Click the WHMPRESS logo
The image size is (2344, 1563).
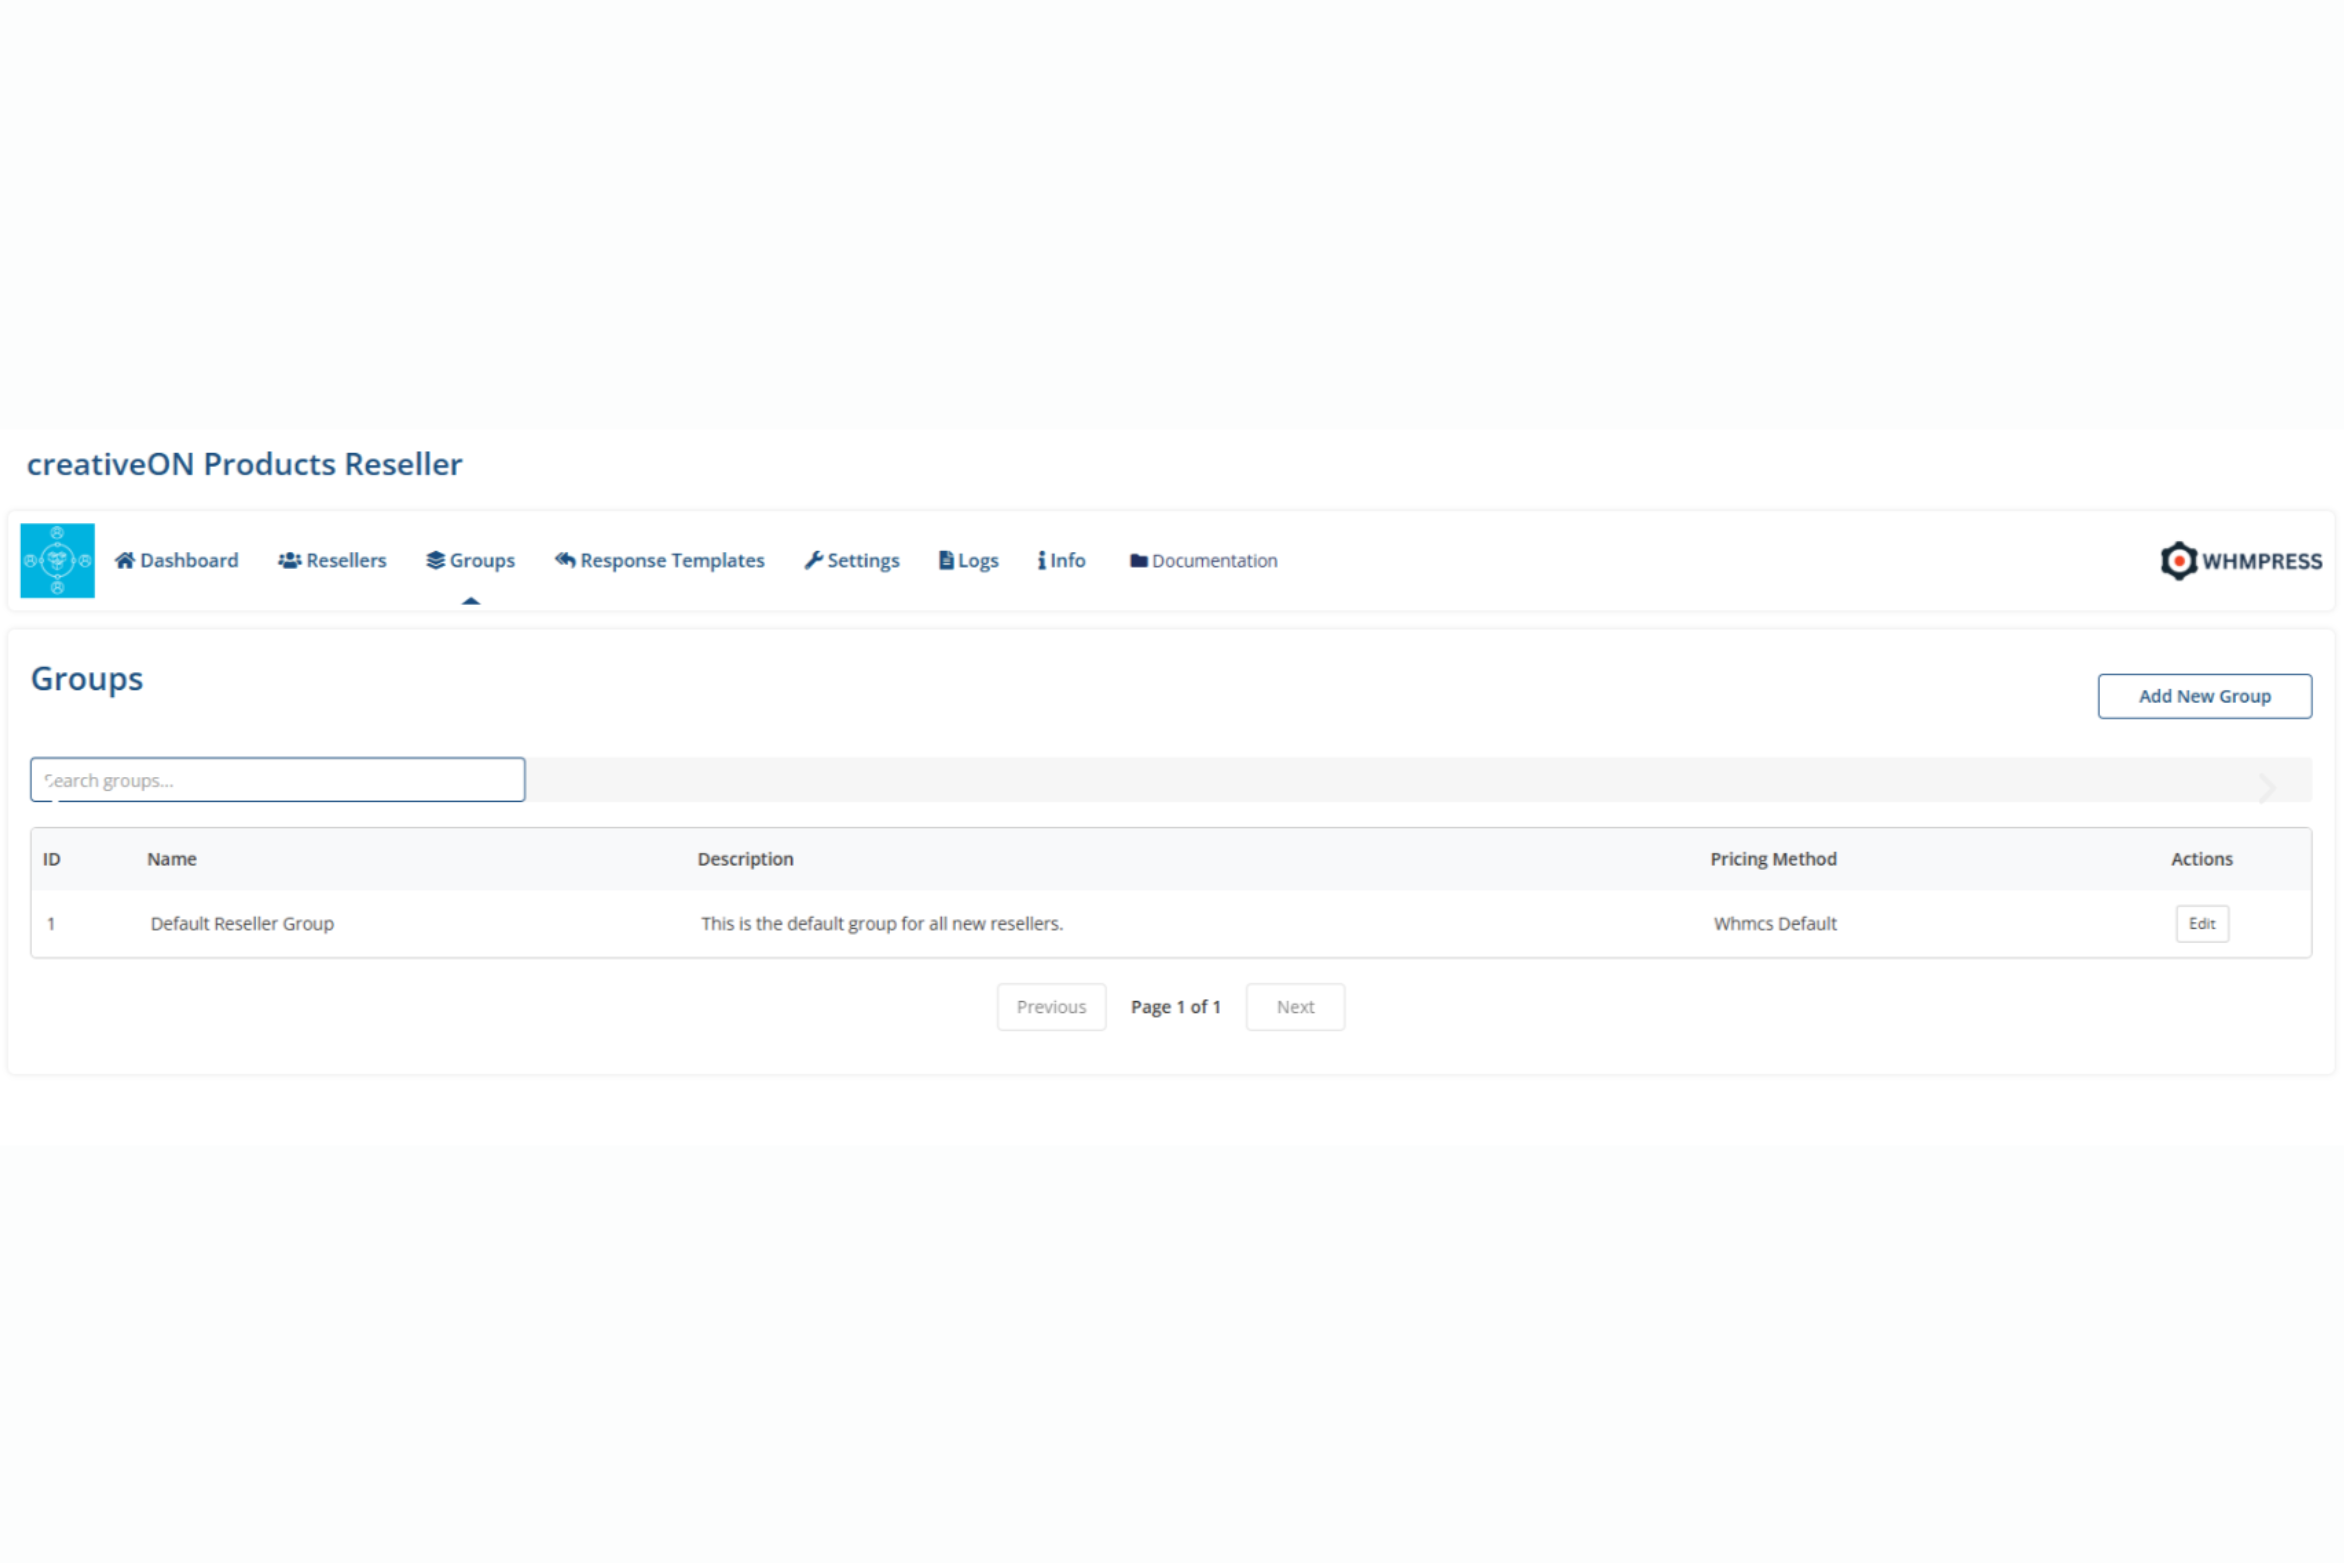(2240, 561)
